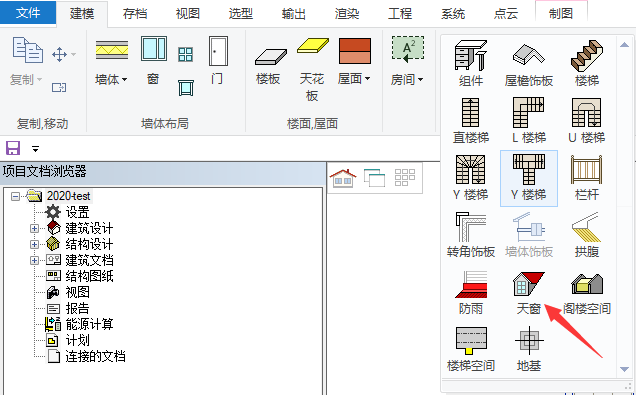Open the 复制 dropdown arrow
The height and width of the screenshot is (395, 636).
click(x=40, y=79)
